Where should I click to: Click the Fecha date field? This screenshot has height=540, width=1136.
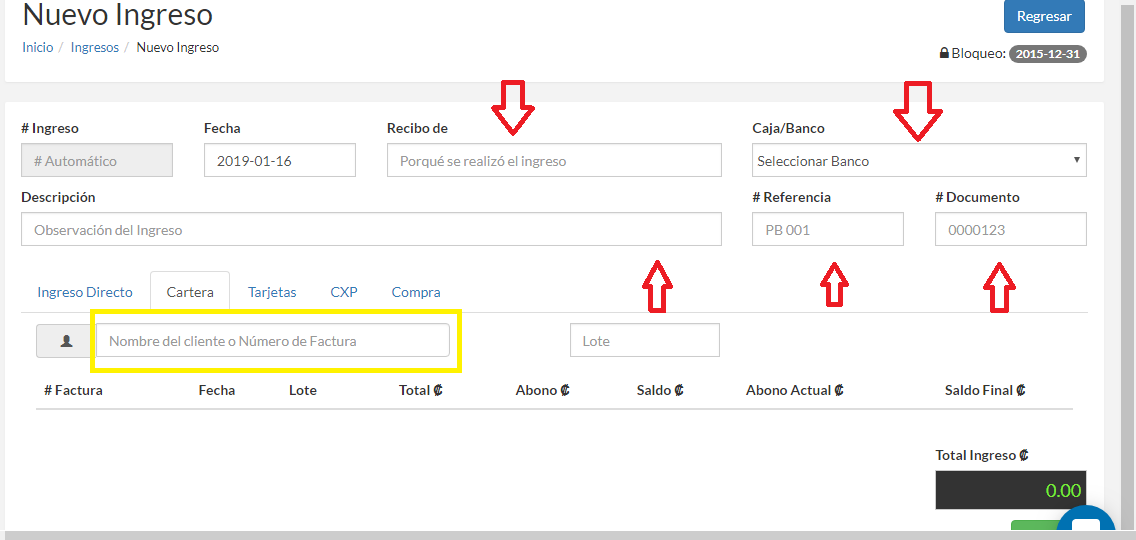(x=279, y=161)
